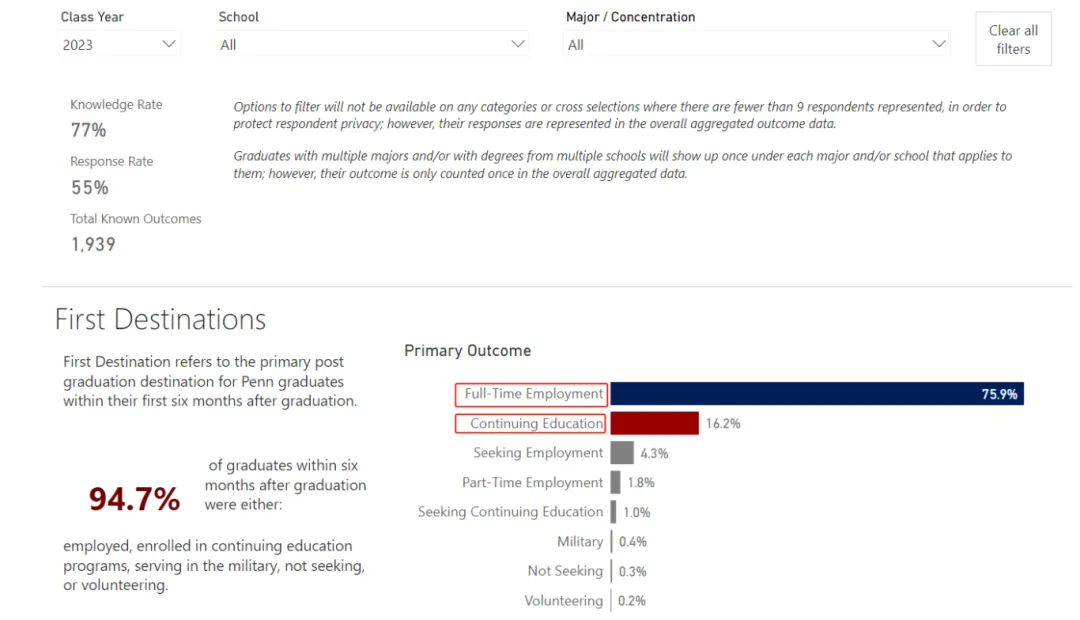Click the Volunteering category label
This screenshot has height=620, width=1080.
[564, 601]
